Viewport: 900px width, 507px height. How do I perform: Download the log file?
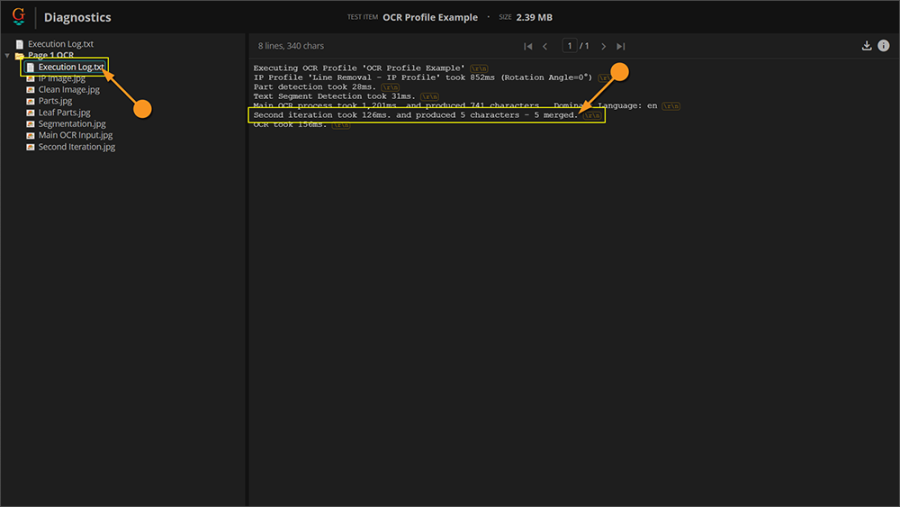pyautogui.click(x=867, y=45)
